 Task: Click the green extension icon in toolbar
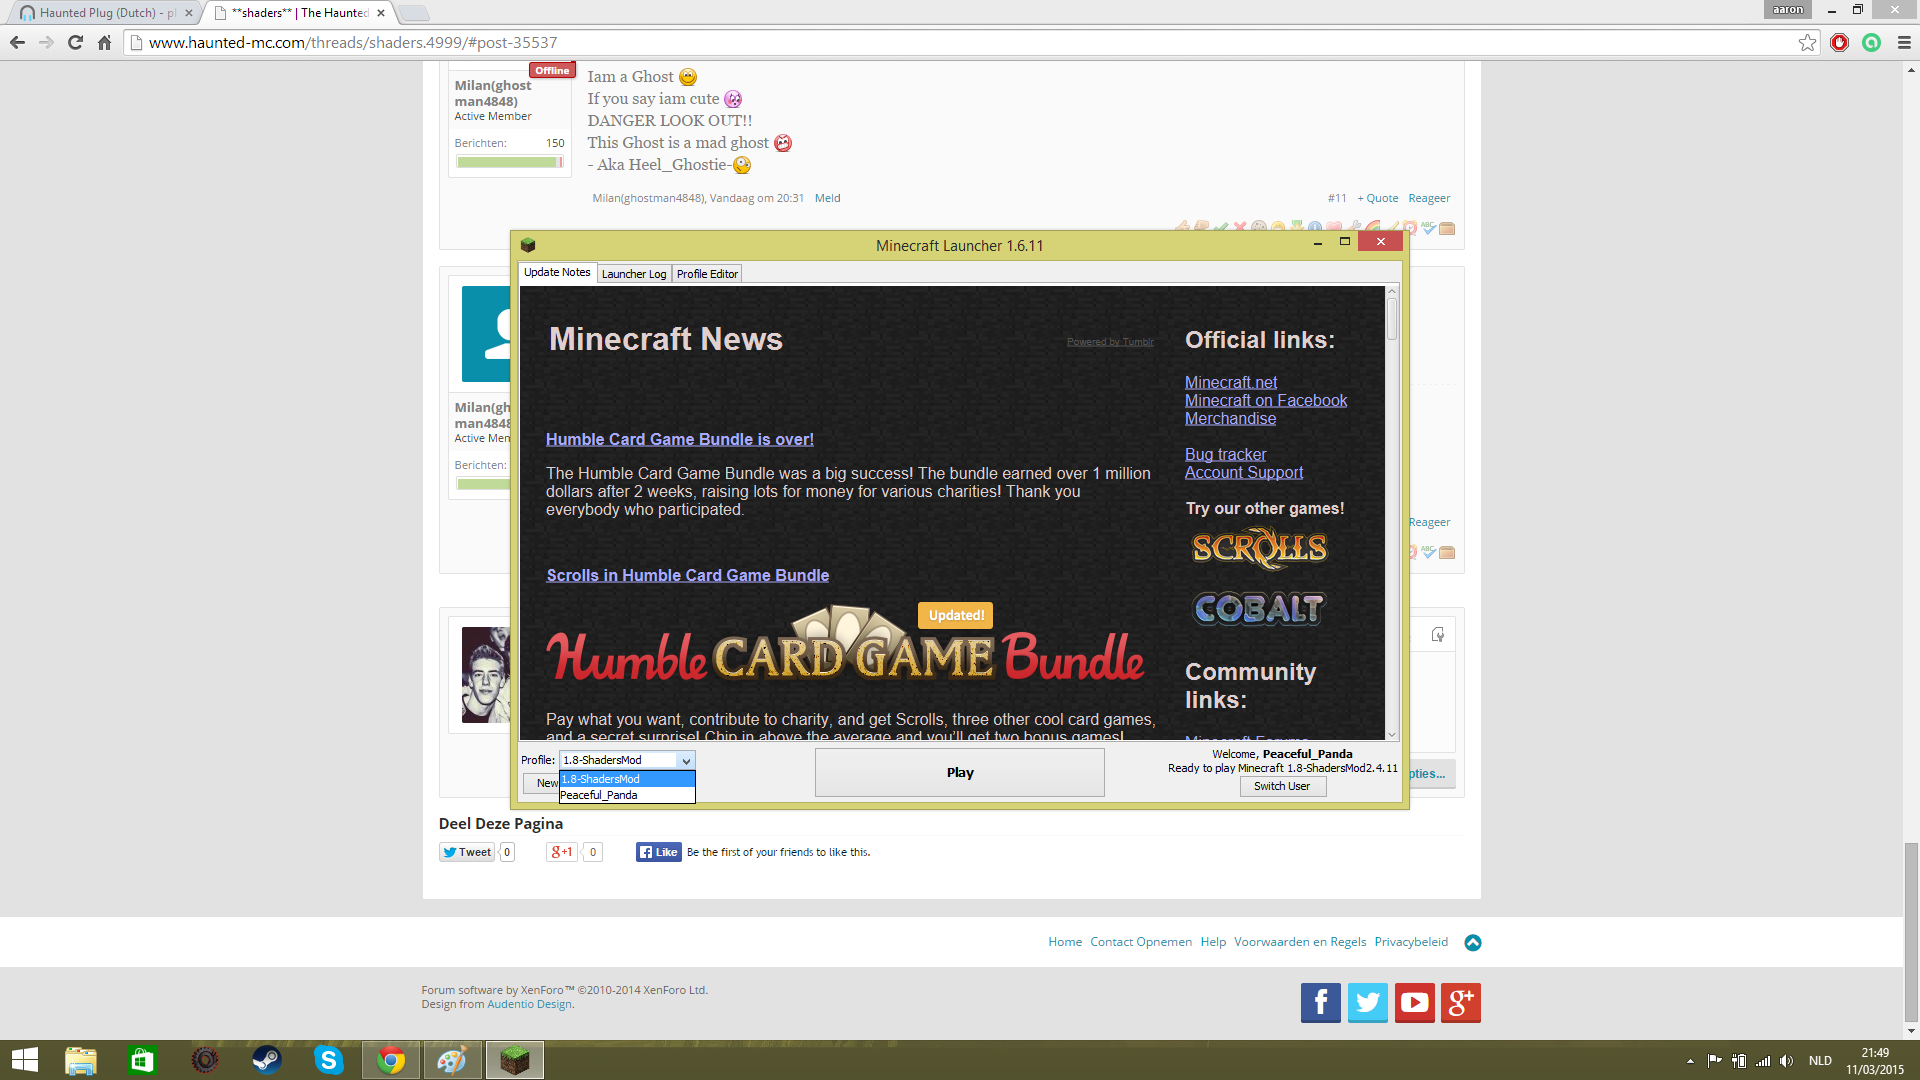pyautogui.click(x=1871, y=42)
